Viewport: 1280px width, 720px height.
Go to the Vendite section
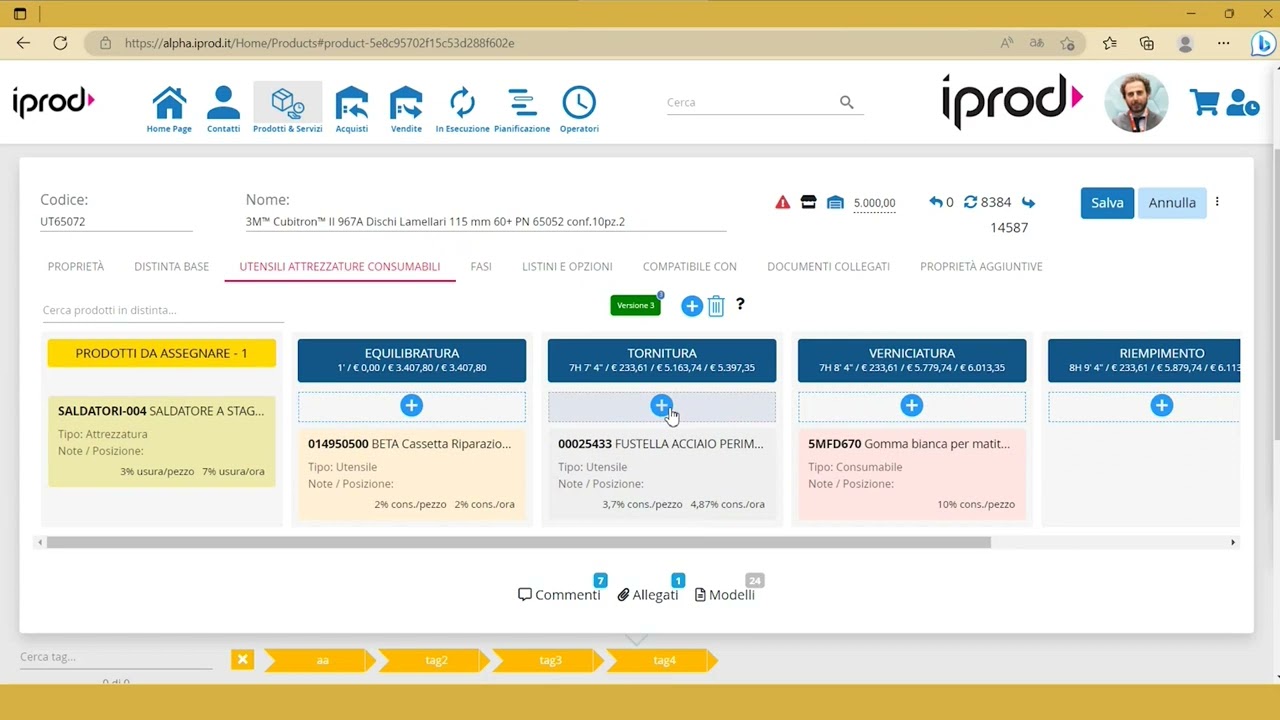(406, 109)
